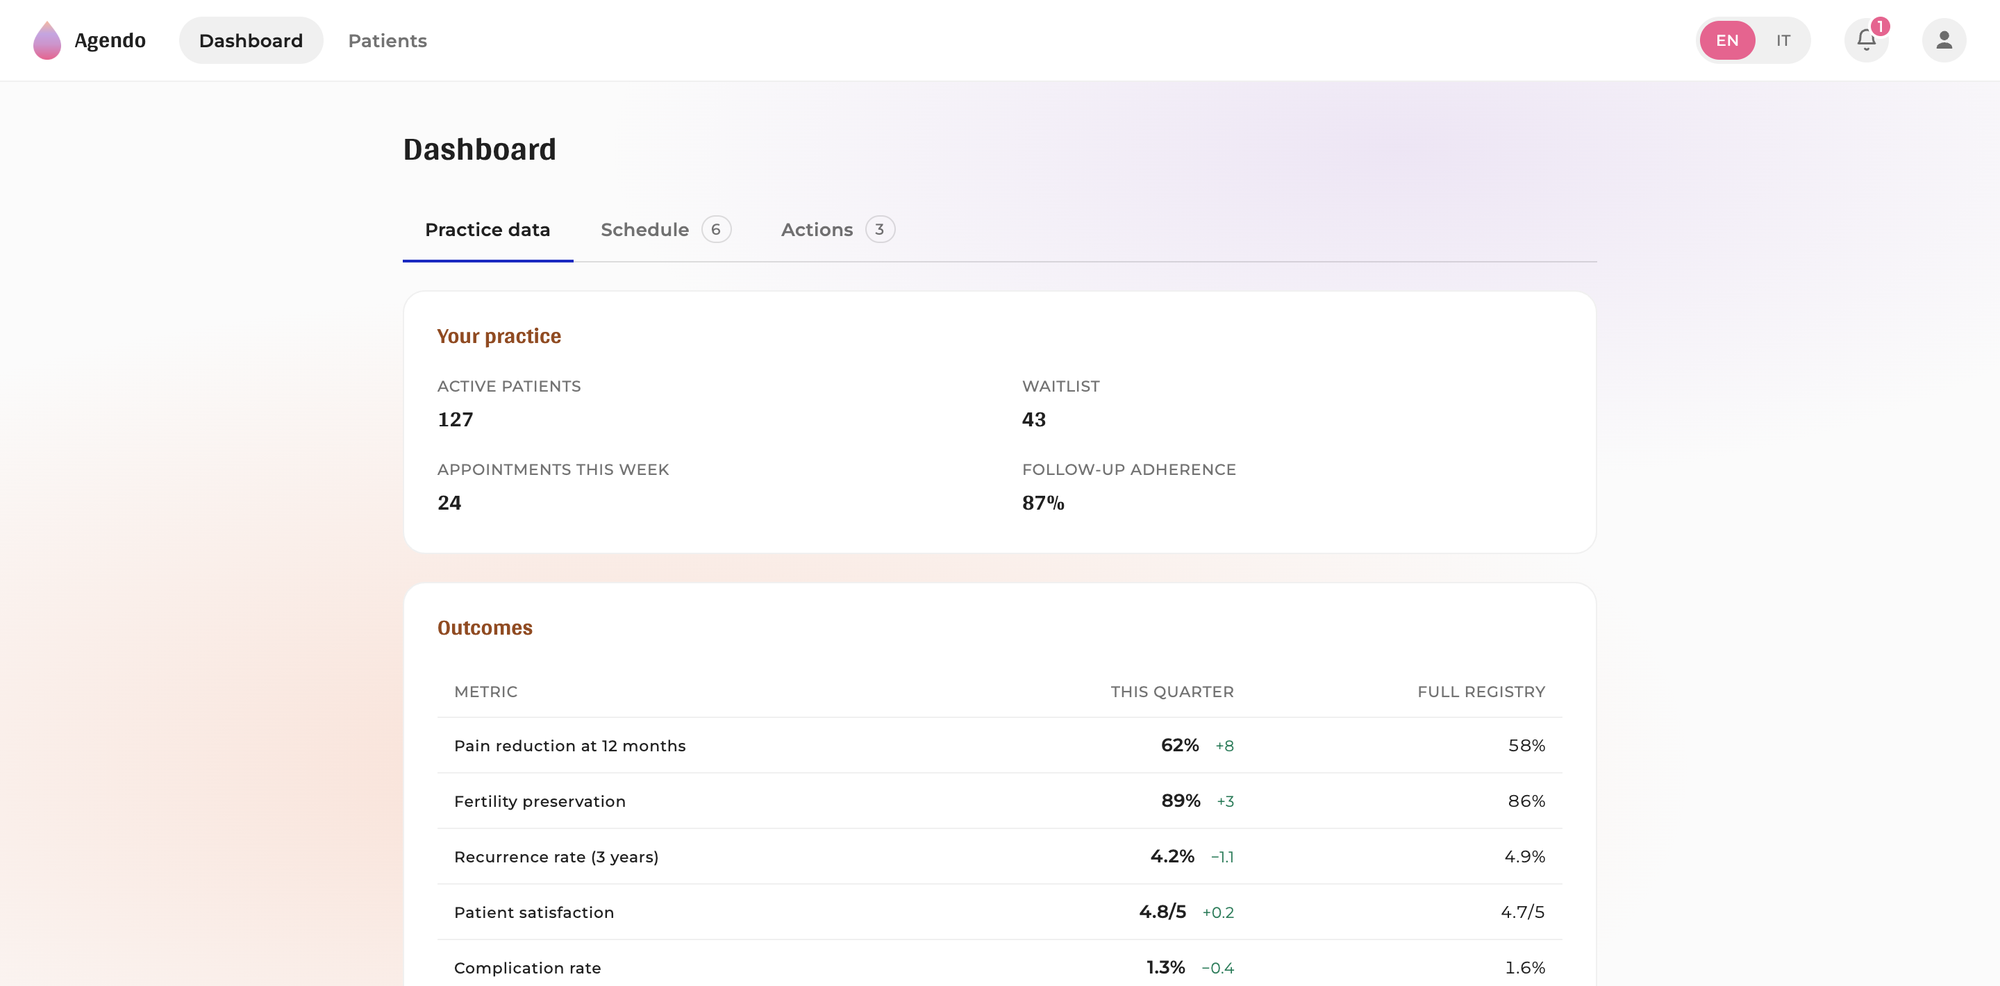2000x986 pixels.
Task: Click the Your practice heading
Action: [499, 336]
